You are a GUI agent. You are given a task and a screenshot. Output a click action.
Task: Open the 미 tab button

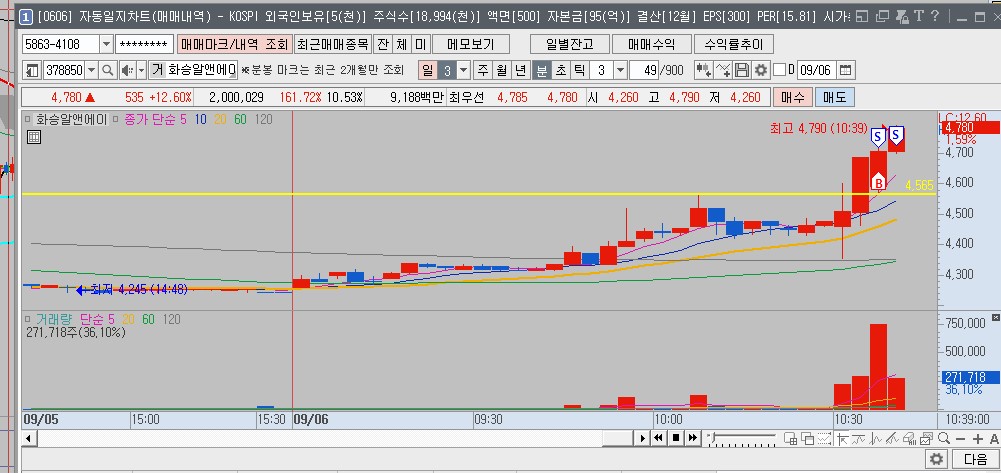coord(420,44)
